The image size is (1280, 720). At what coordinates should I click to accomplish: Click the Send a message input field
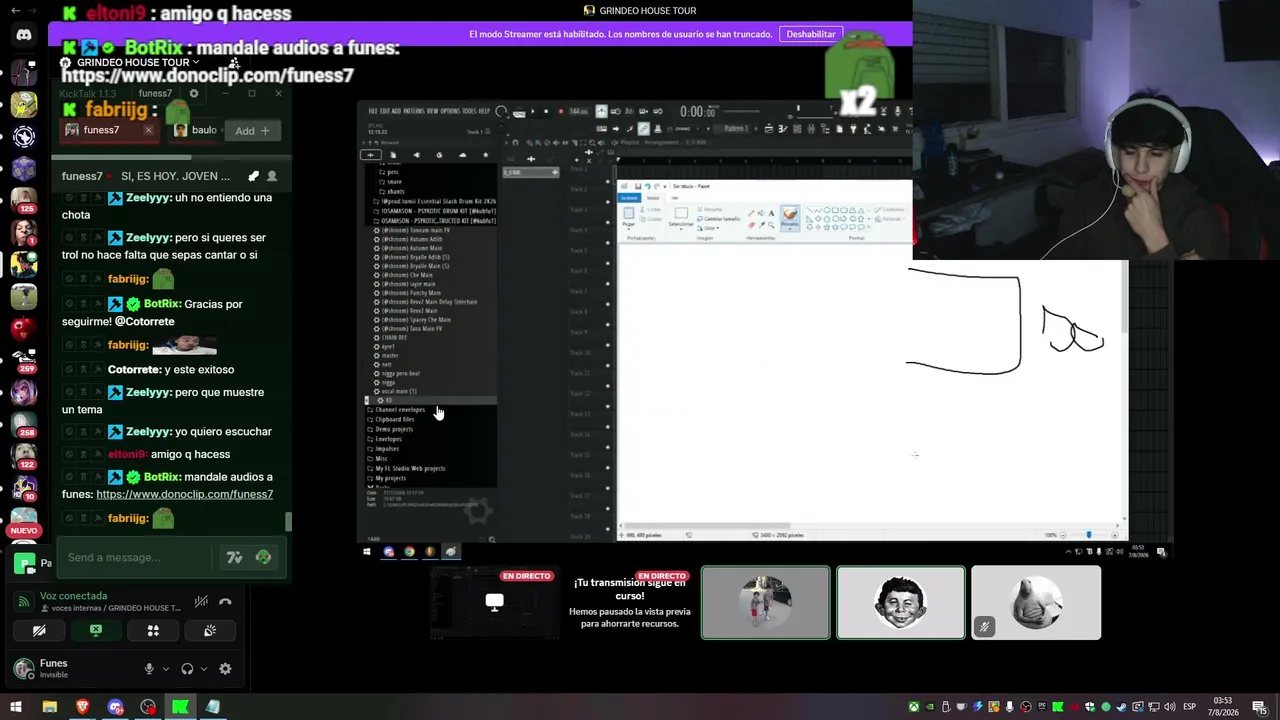click(x=135, y=557)
